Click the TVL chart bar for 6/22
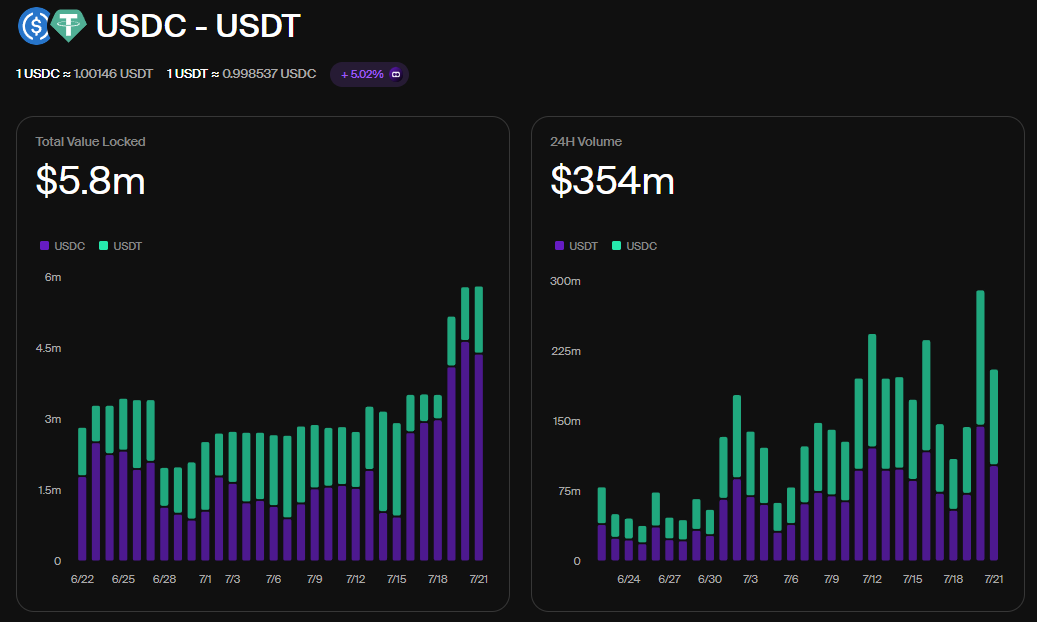Viewport: 1037px width, 622px height. tap(82, 494)
